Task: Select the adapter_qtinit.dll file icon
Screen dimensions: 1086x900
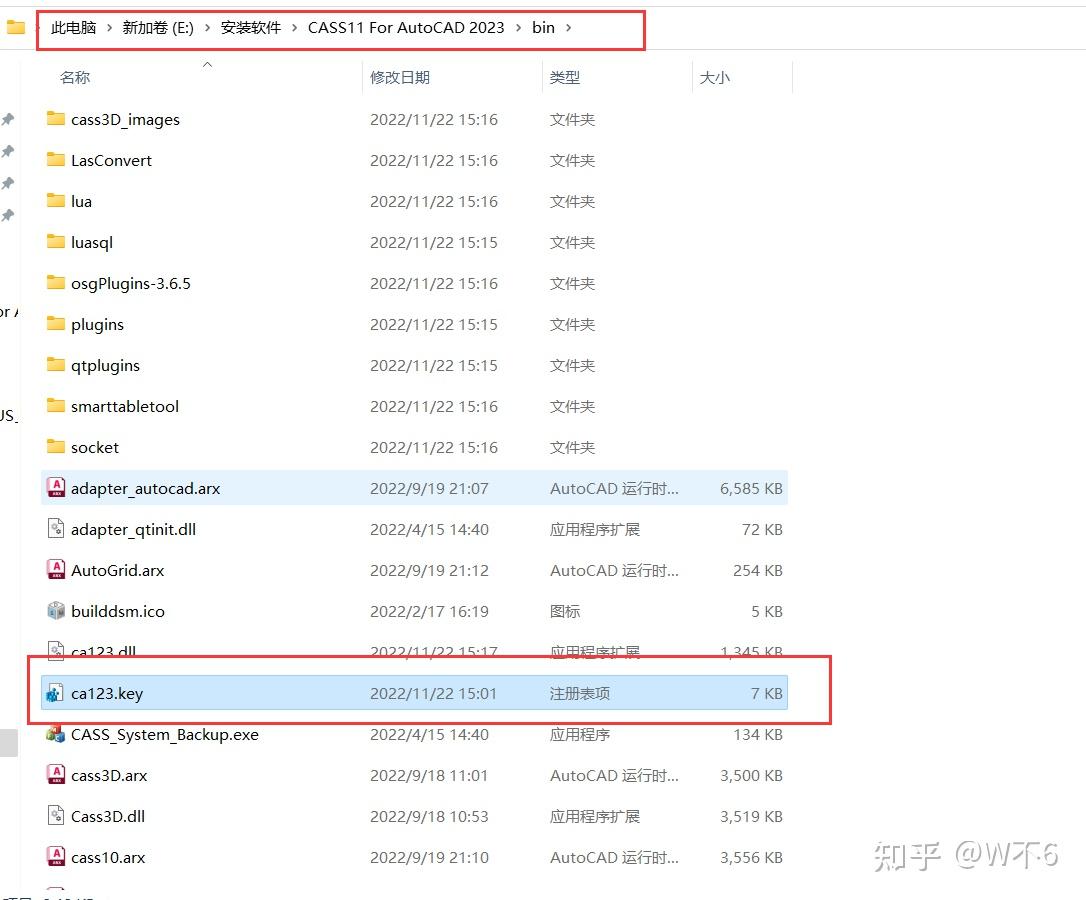Action: click(x=56, y=529)
